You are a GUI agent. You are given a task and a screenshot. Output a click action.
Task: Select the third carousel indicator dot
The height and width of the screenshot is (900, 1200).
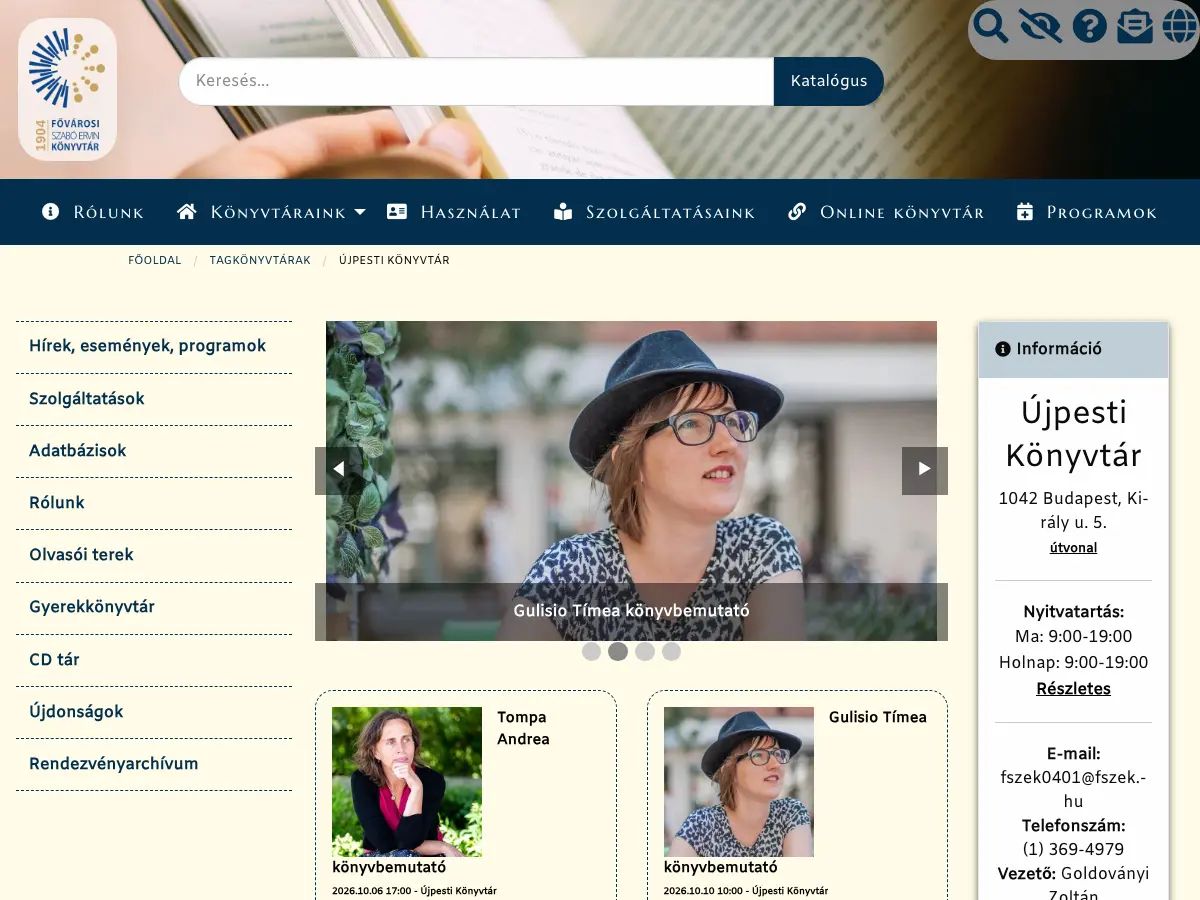pos(645,651)
